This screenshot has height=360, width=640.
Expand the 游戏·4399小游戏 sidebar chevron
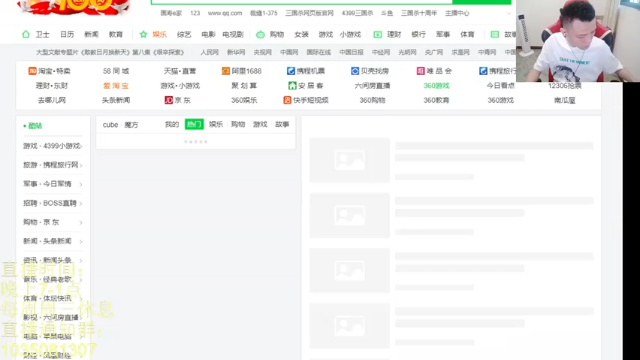point(81,146)
